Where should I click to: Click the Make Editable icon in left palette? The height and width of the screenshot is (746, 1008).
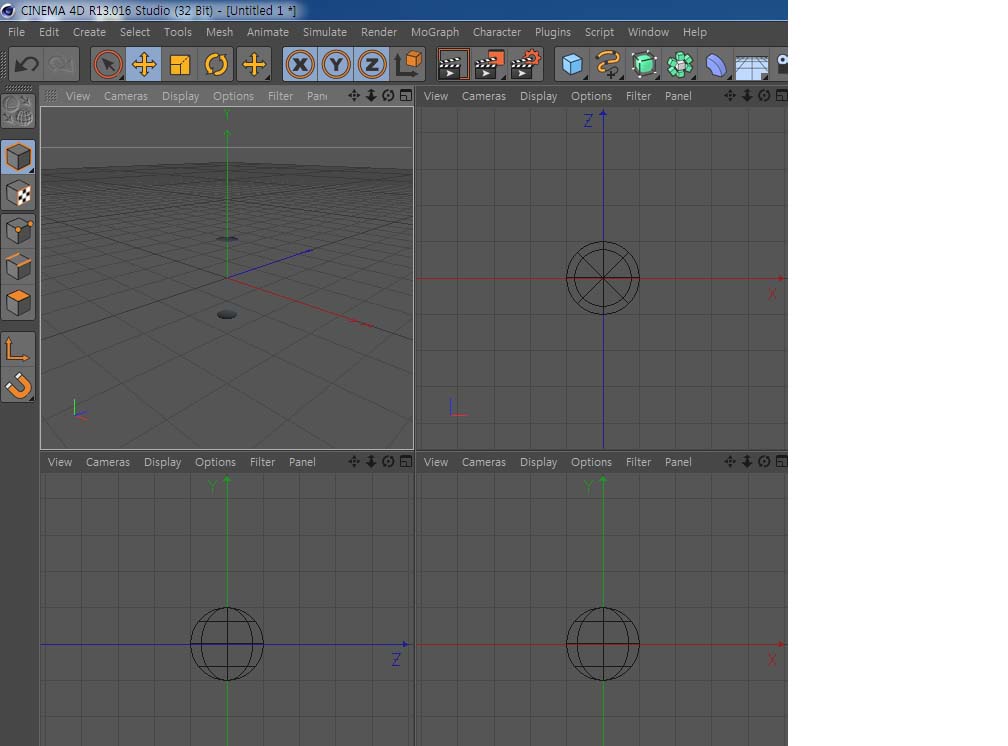pyautogui.click(x=18, y=111)
